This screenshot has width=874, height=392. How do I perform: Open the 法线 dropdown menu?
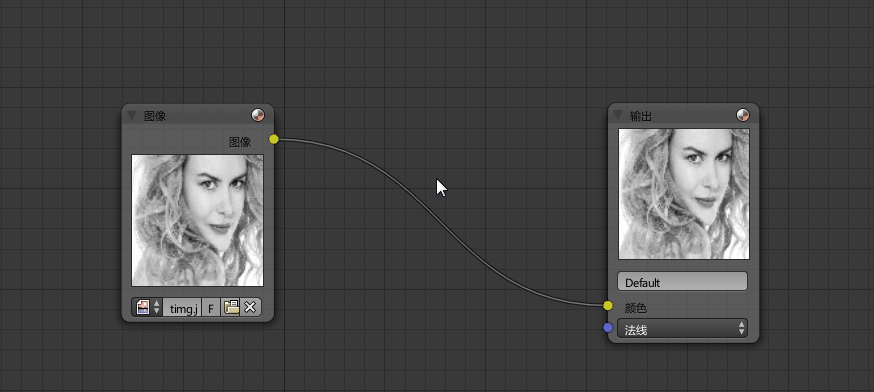682,329
